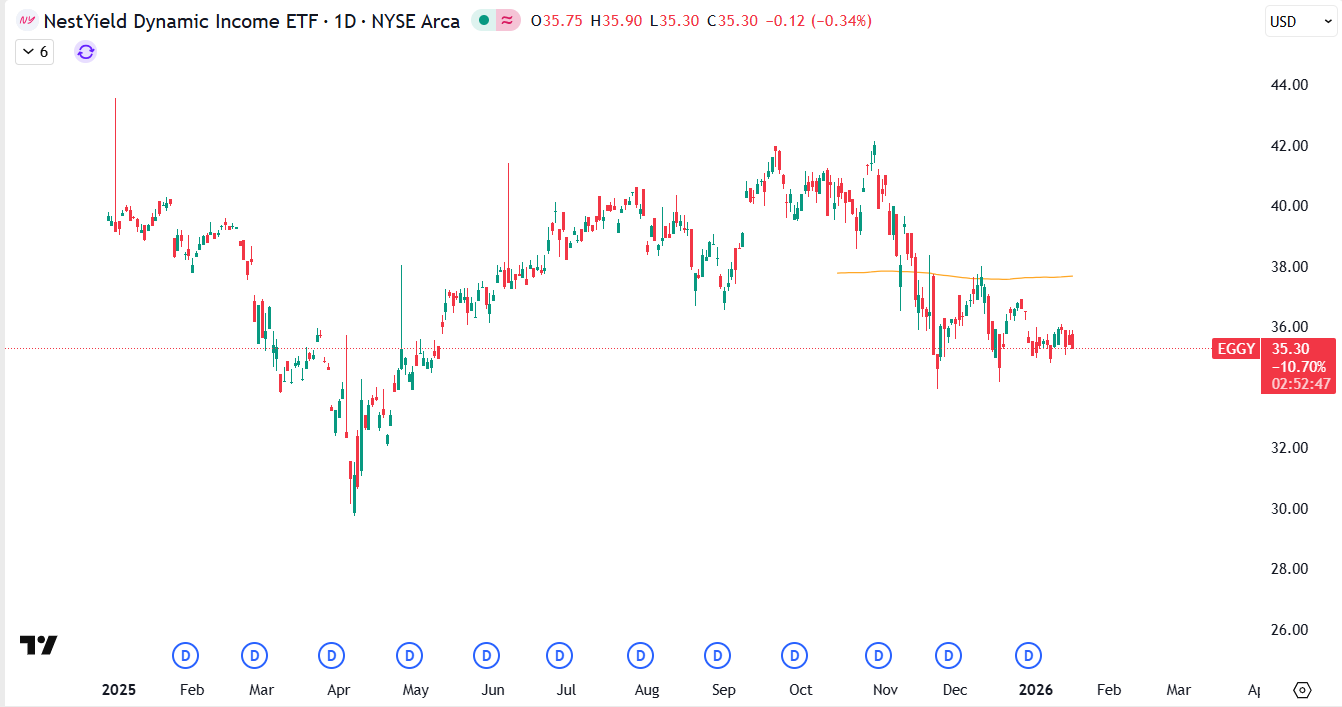The width and height of the screenshot is (1342, 707).
Task: Click the −0.12 (−0.34%) change text
Action: pos(818,21)
